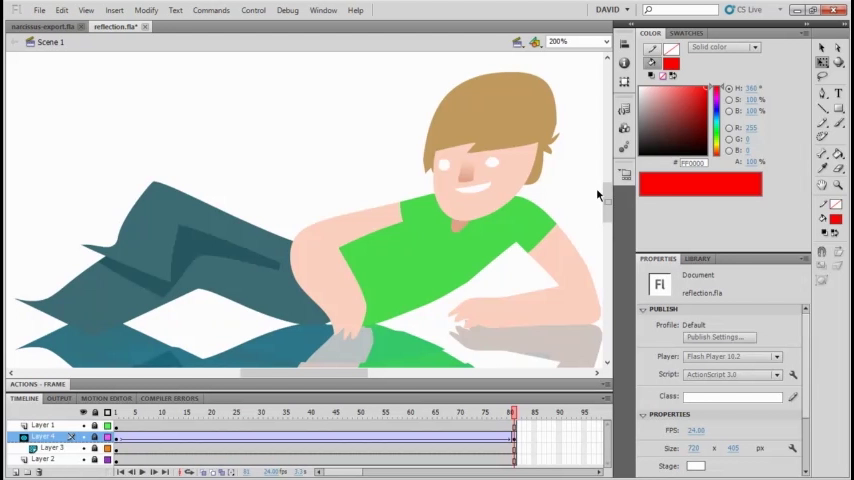The height and width of the screenshot is (480, 854).
Task: Select the Text tool in the toolbox
Action: click(x=838, y=93)
